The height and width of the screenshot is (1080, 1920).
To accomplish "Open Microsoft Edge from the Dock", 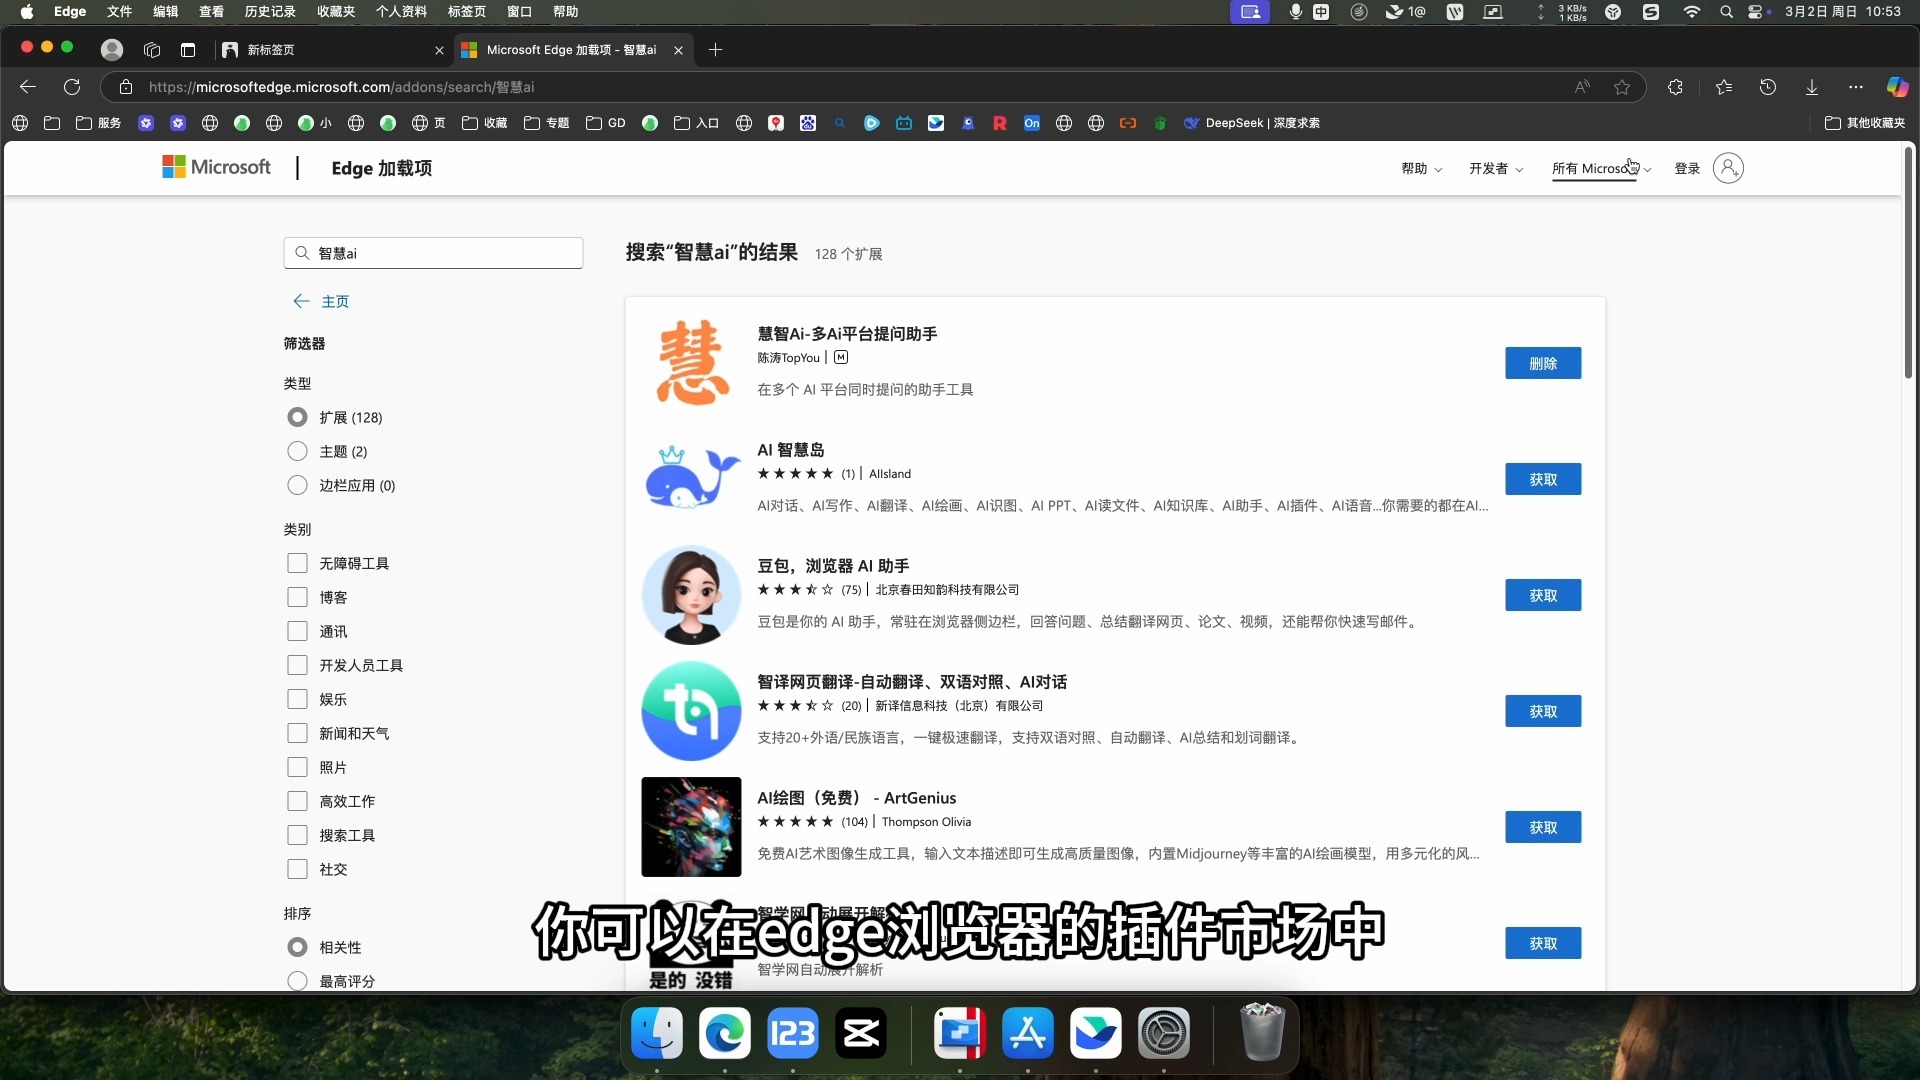I will coord(725,1033).
